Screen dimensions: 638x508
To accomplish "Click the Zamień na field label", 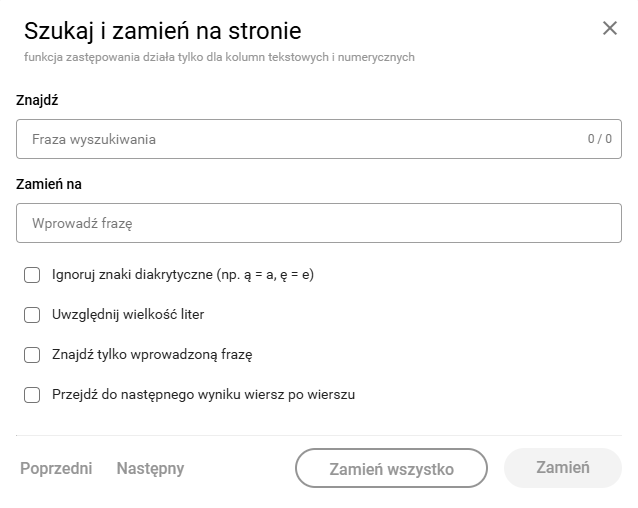I will point(49,184).
